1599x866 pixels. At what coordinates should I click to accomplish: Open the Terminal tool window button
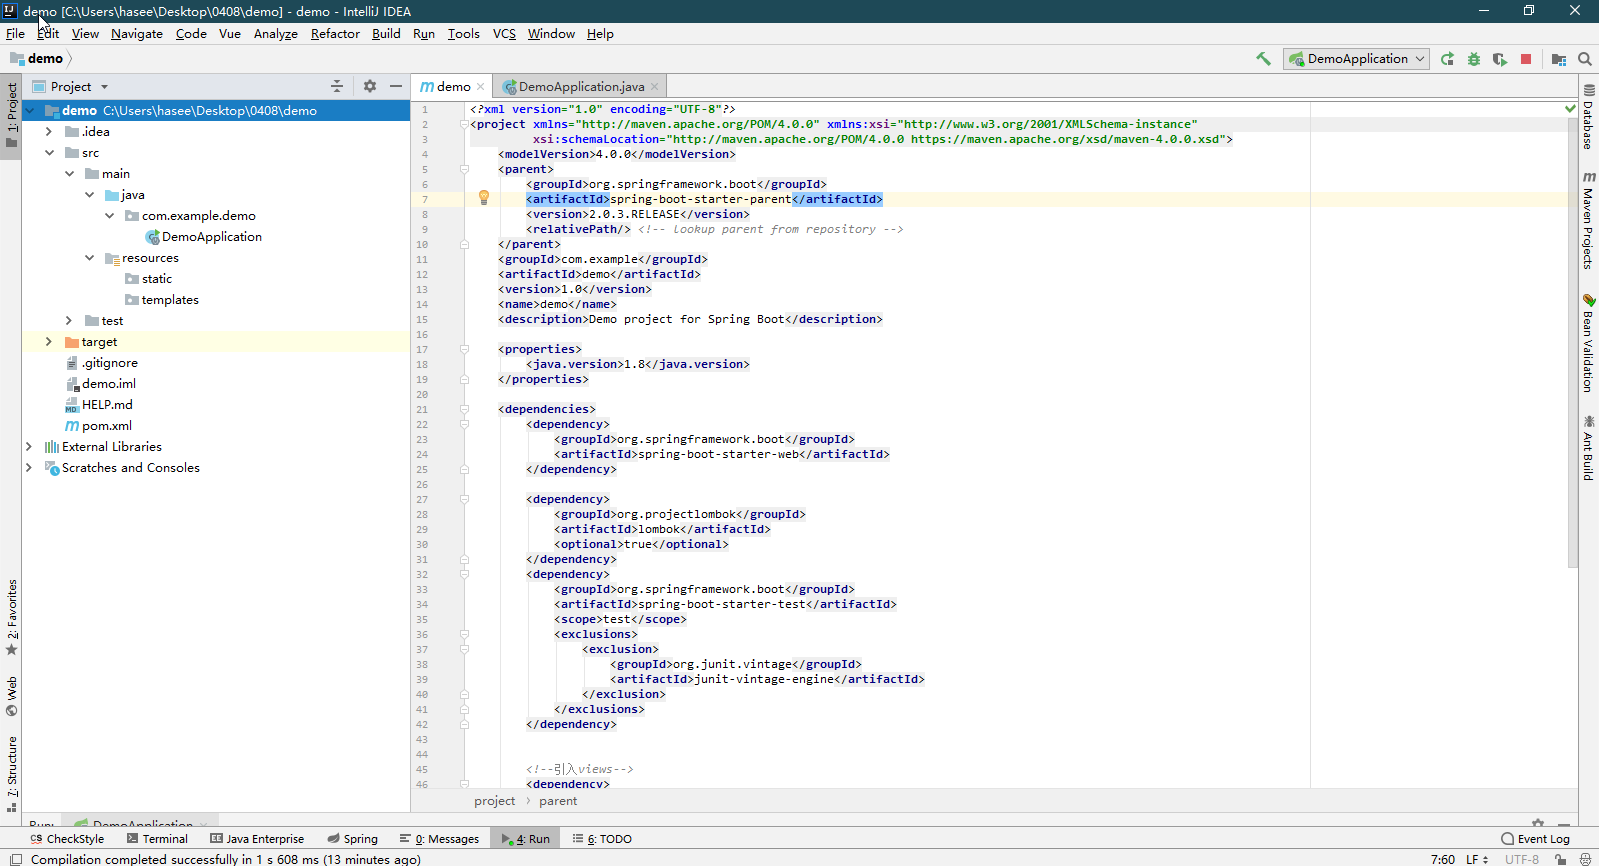click(x=157, y=839)
